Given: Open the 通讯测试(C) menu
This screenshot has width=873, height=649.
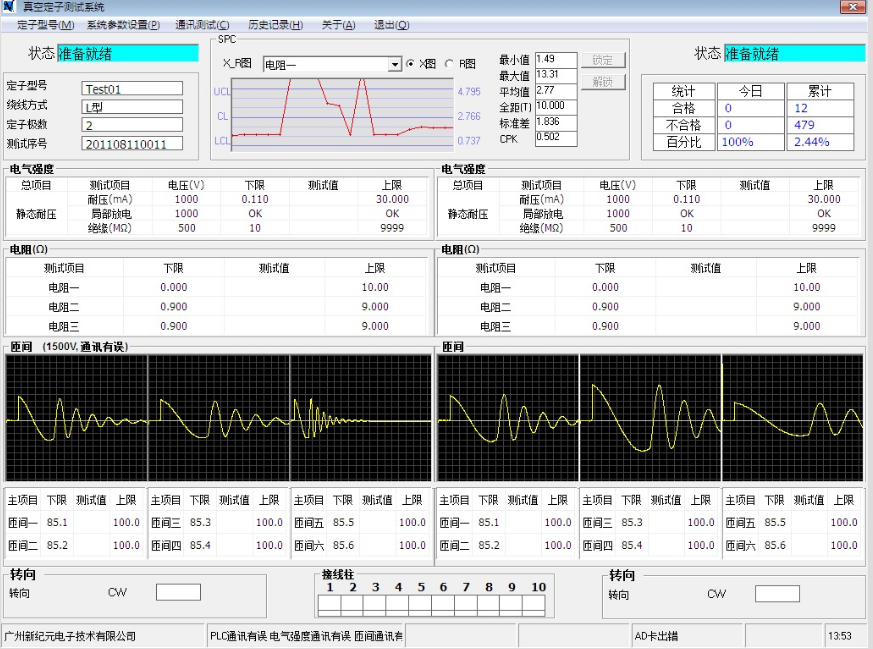Looking at the screenshot, I should point(202,25).
